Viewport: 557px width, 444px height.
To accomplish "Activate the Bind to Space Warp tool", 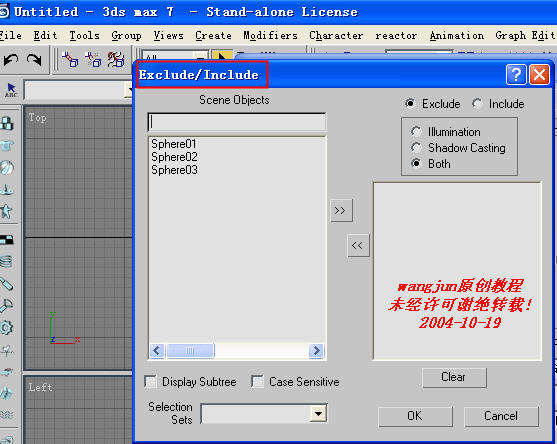I will coord(116,59).
